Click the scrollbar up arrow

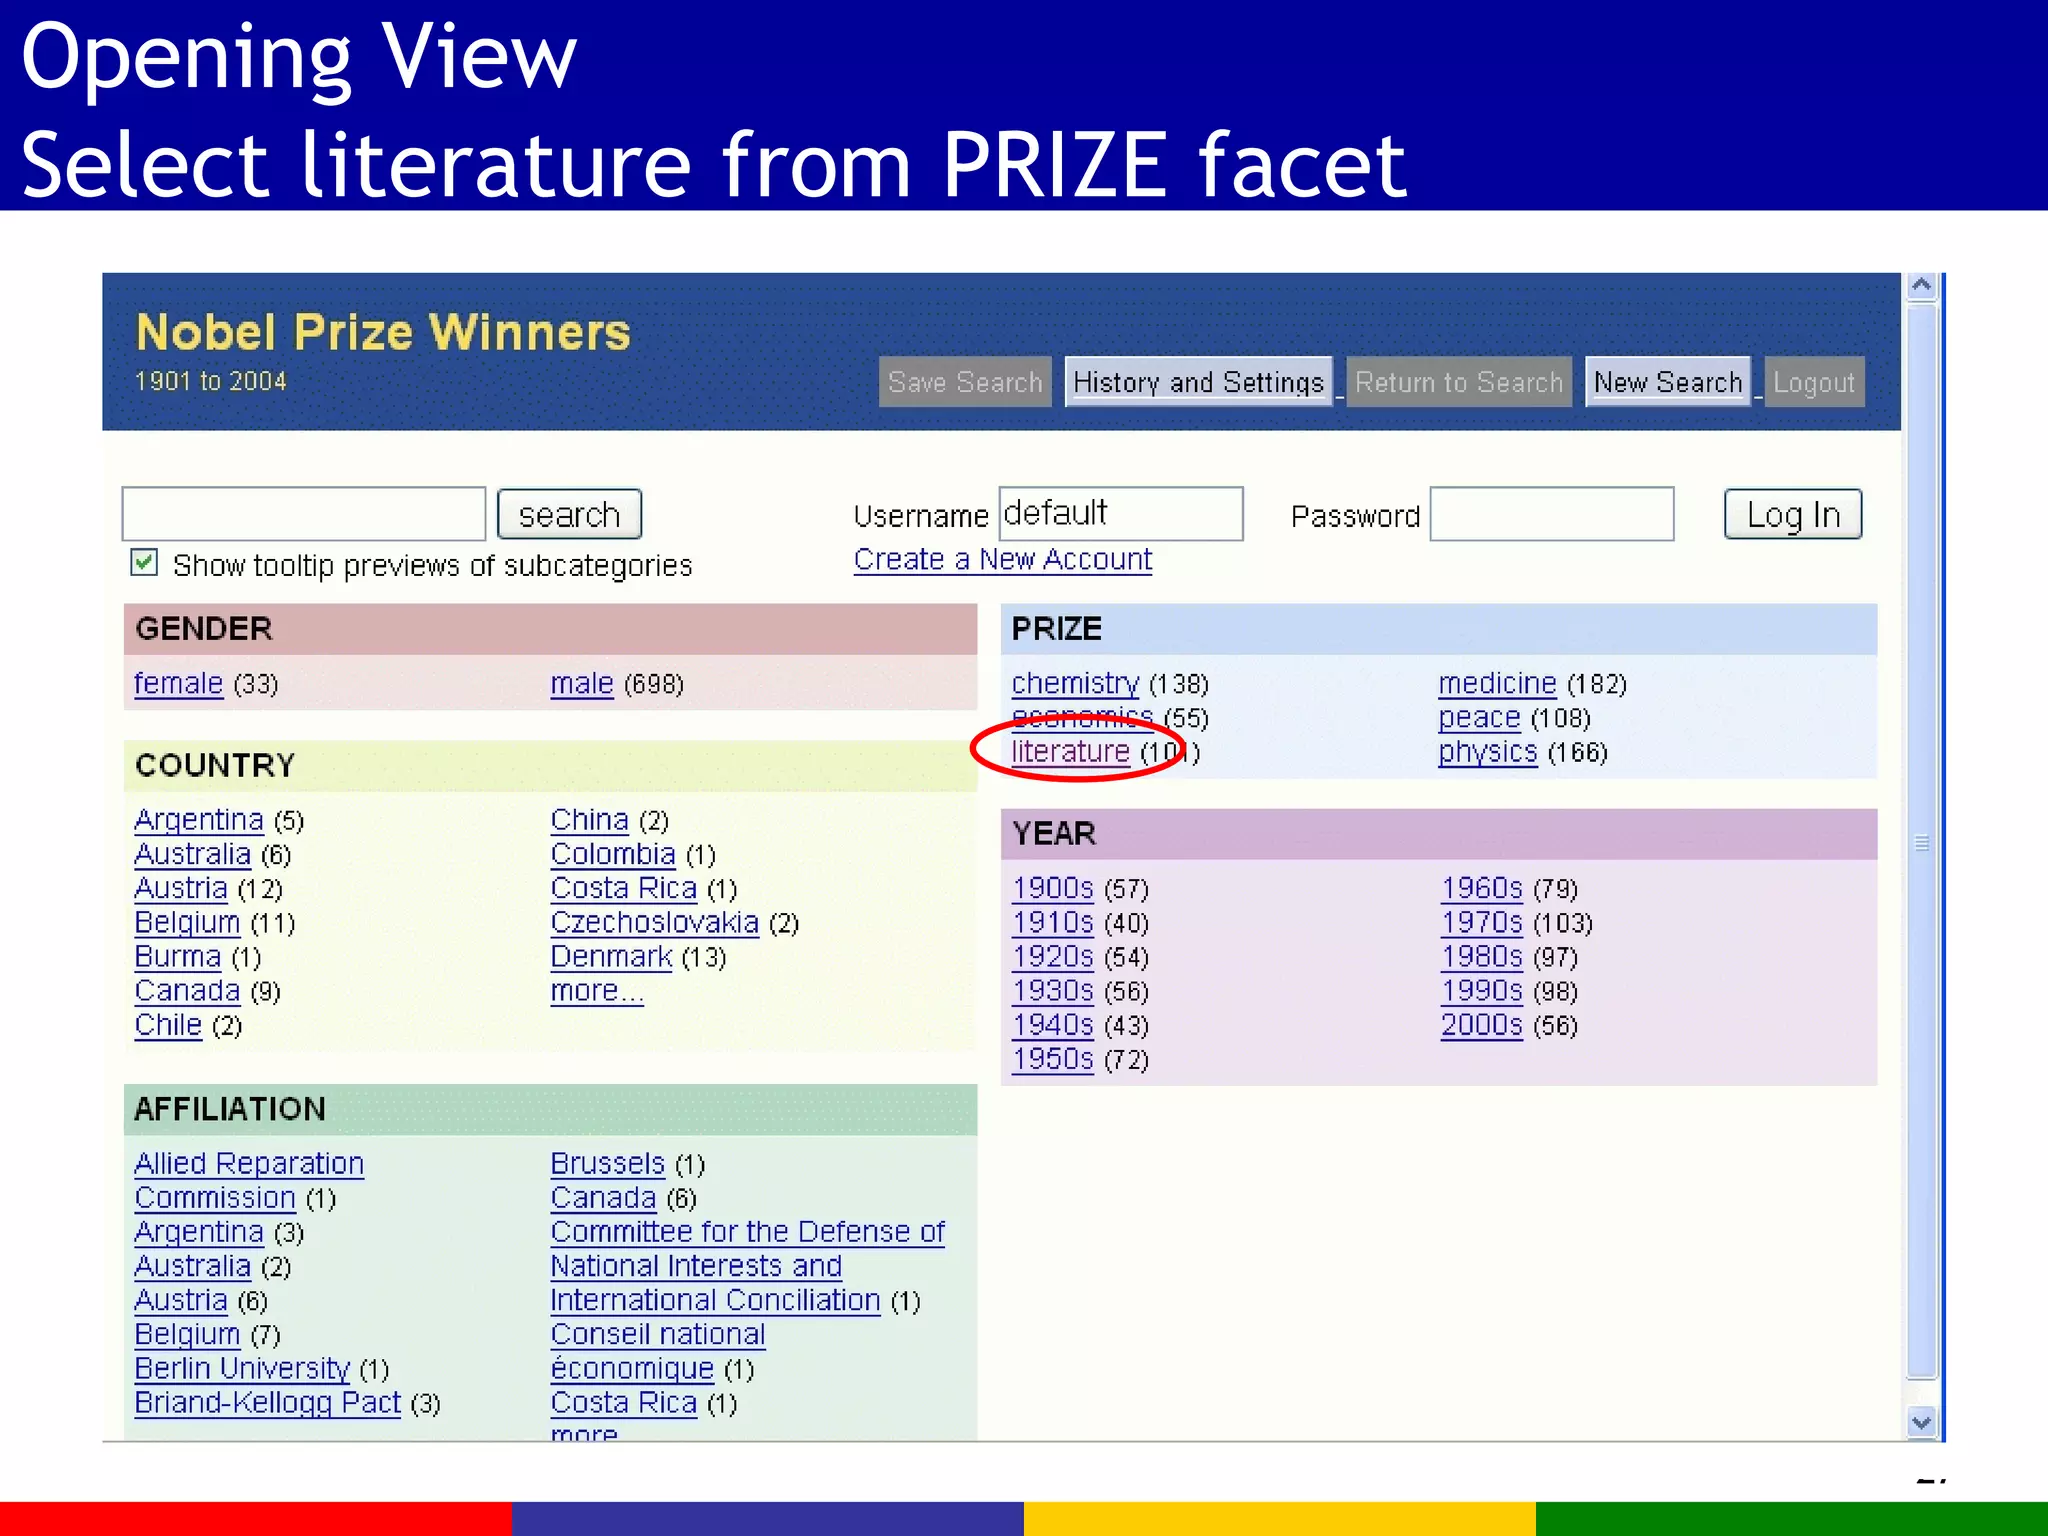point(1921,287)
